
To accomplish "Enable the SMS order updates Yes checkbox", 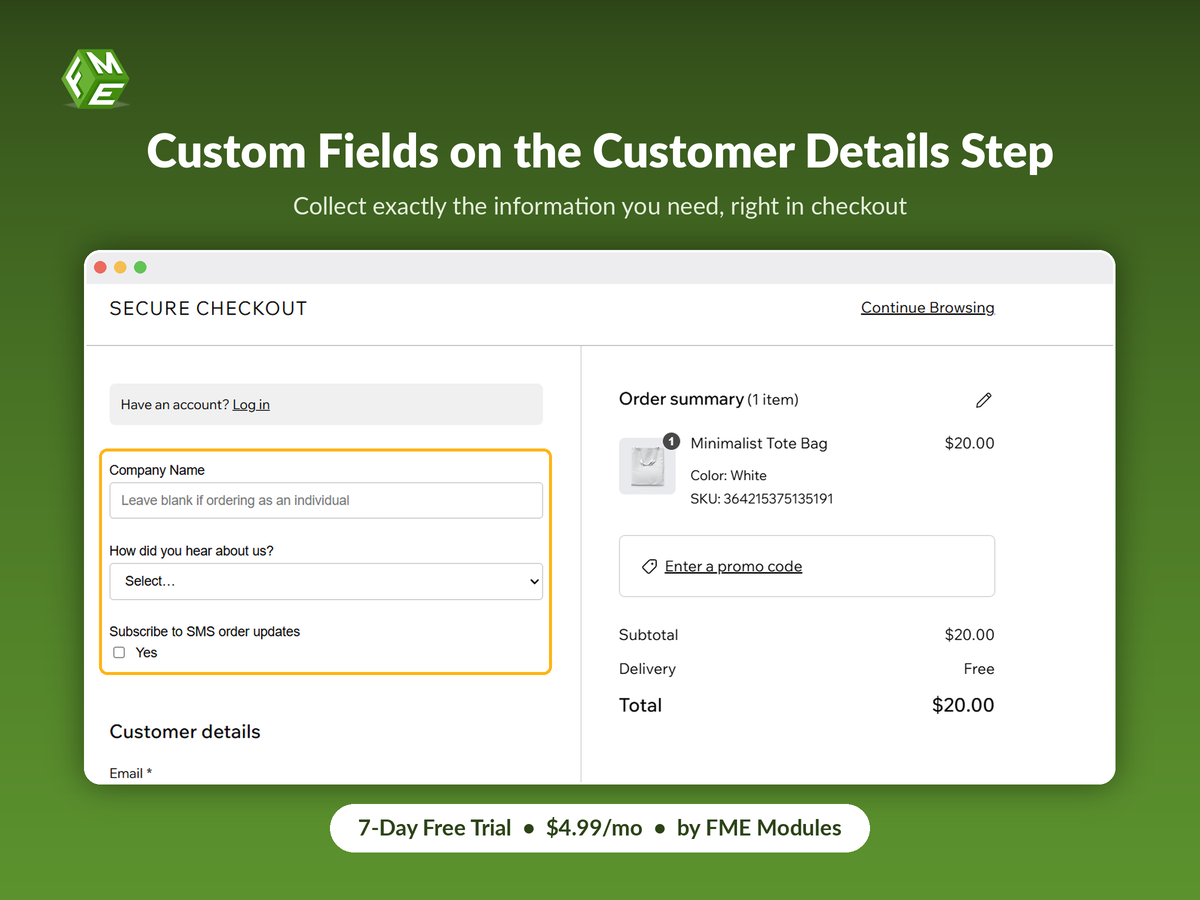I will click(x=119, y=653).
